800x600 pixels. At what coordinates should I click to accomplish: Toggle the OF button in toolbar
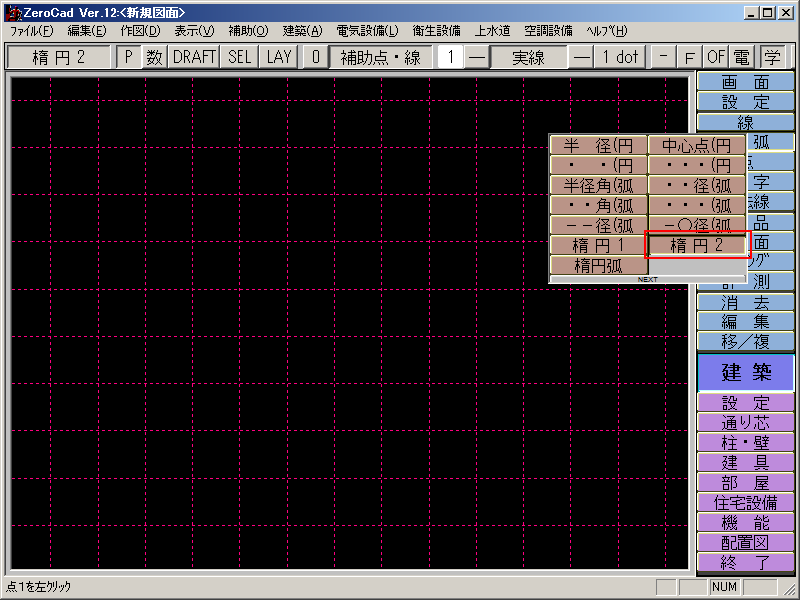click(716, 57)
